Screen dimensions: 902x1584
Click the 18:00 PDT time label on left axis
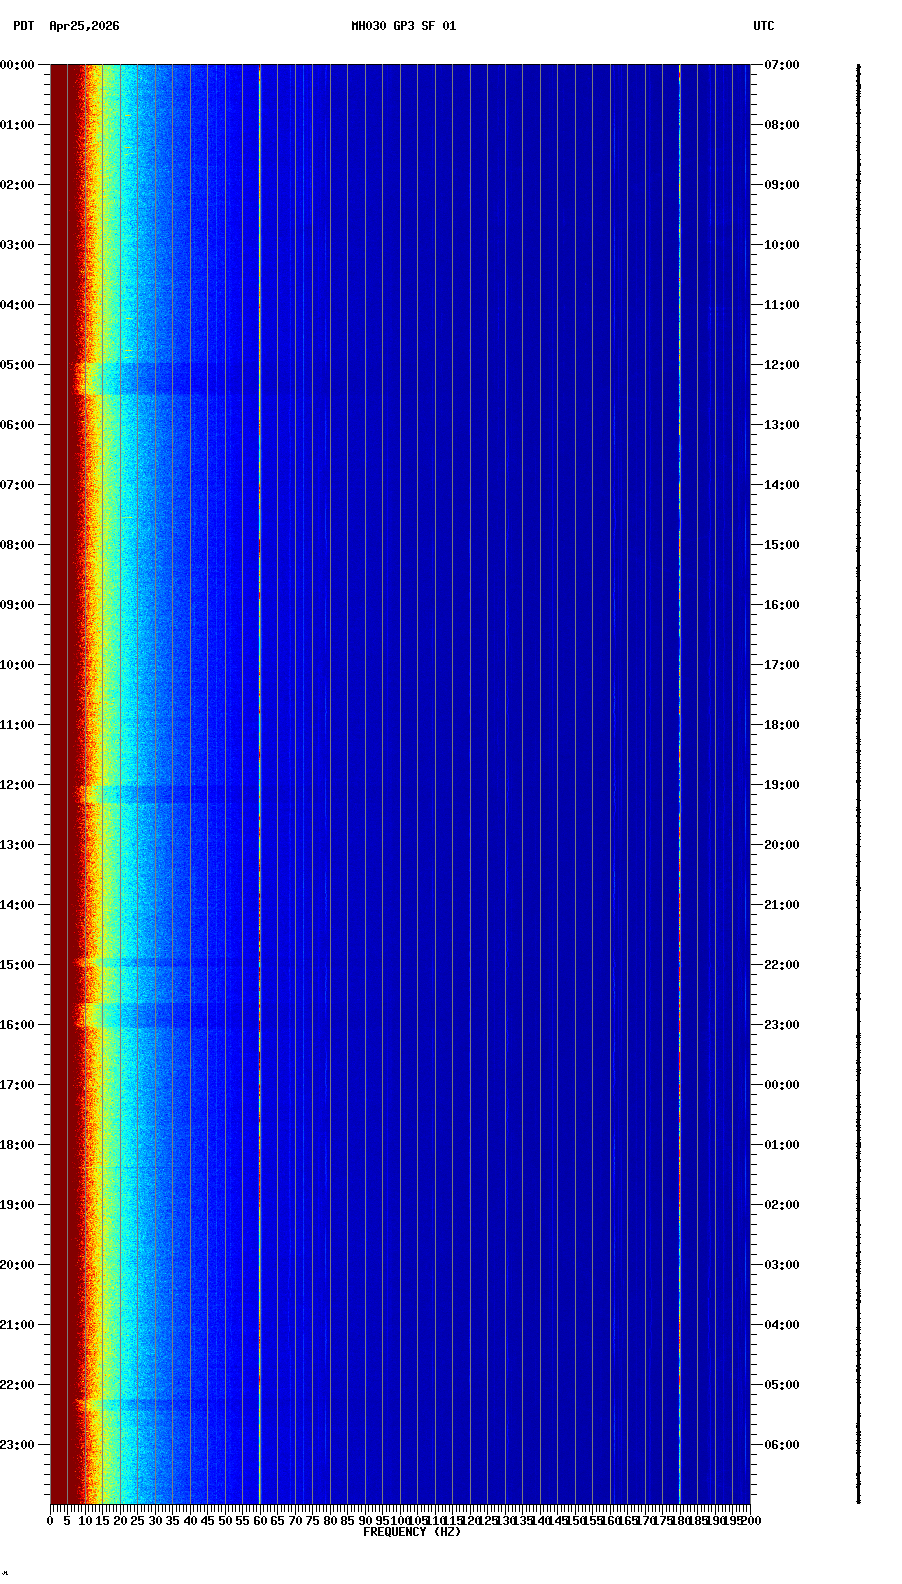click(17, 1145)
